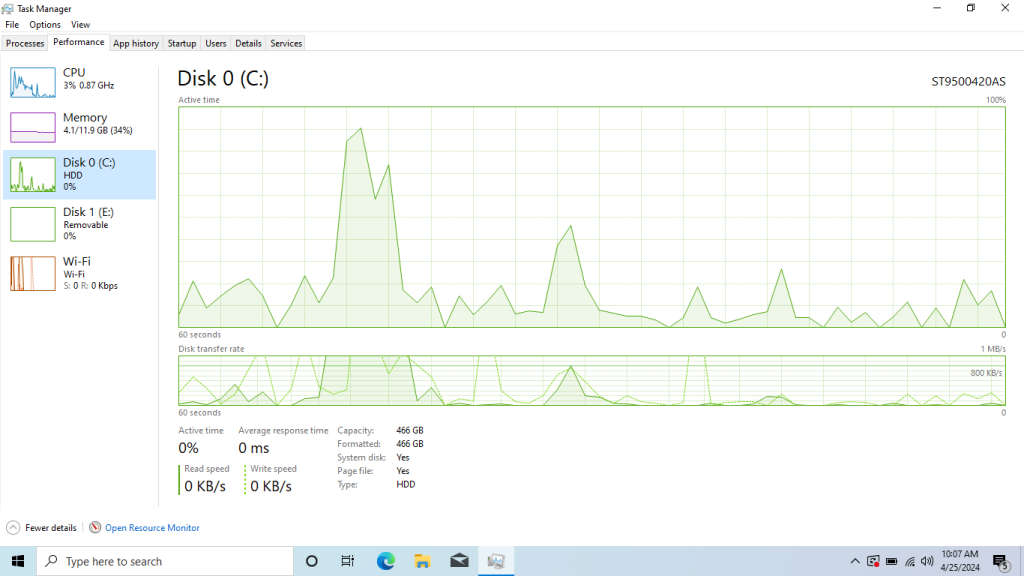1024x576 pixels.
Task: Switch to the Processes tab
Action: click(24, 43)
